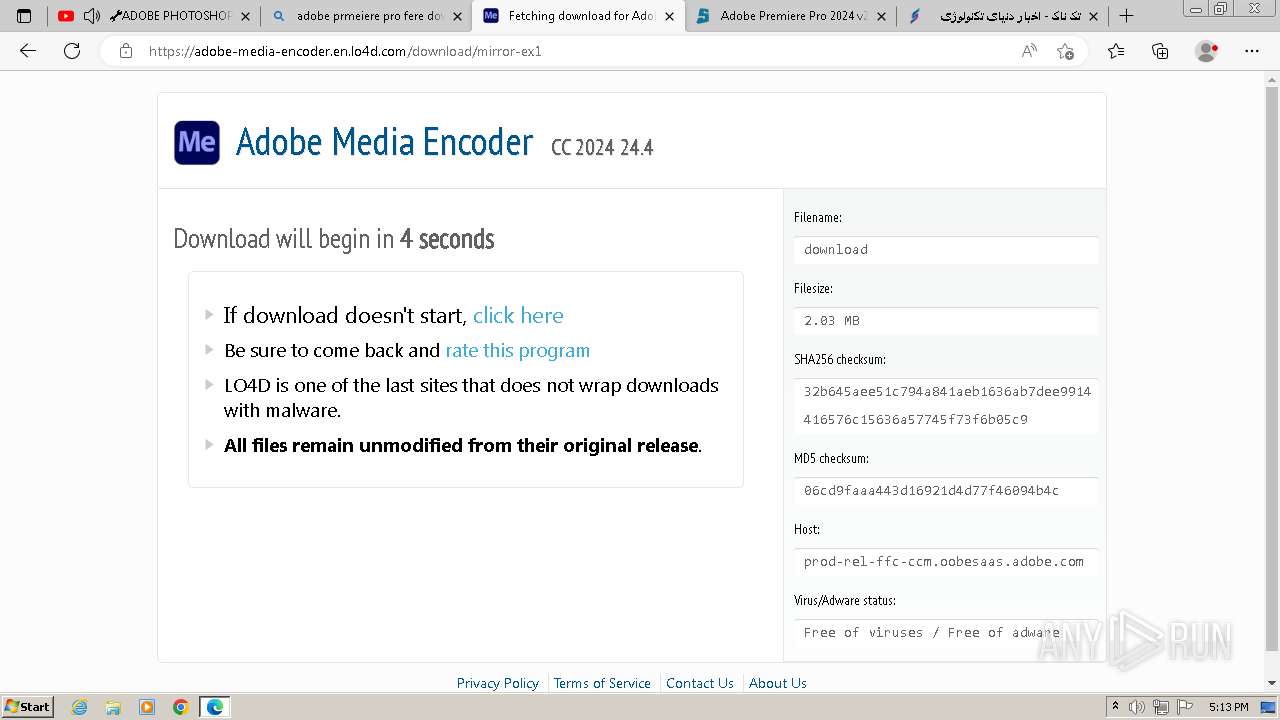Viewport: 1280px width, 720px height.
Task: Open the tab actions menu icon
Action: [24, 16]
